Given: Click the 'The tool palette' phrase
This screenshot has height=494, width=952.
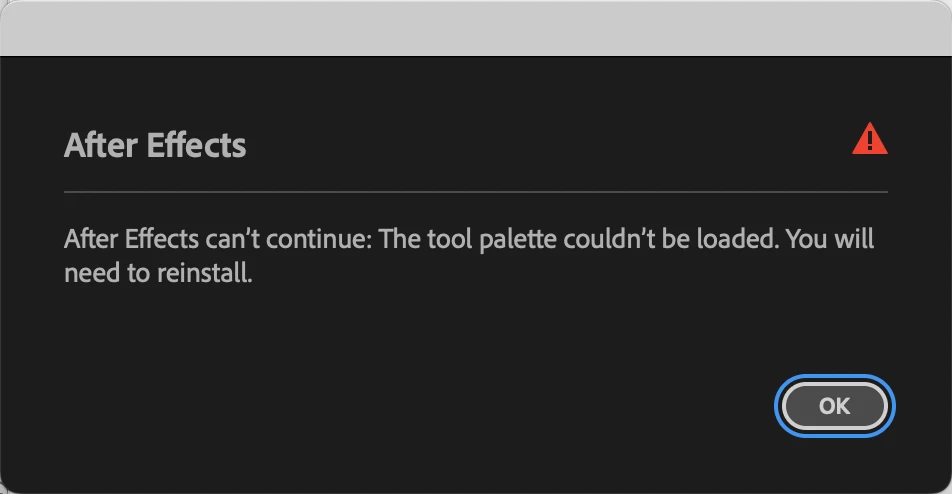Looking at the screenshot, I should (x=467, y=239).
